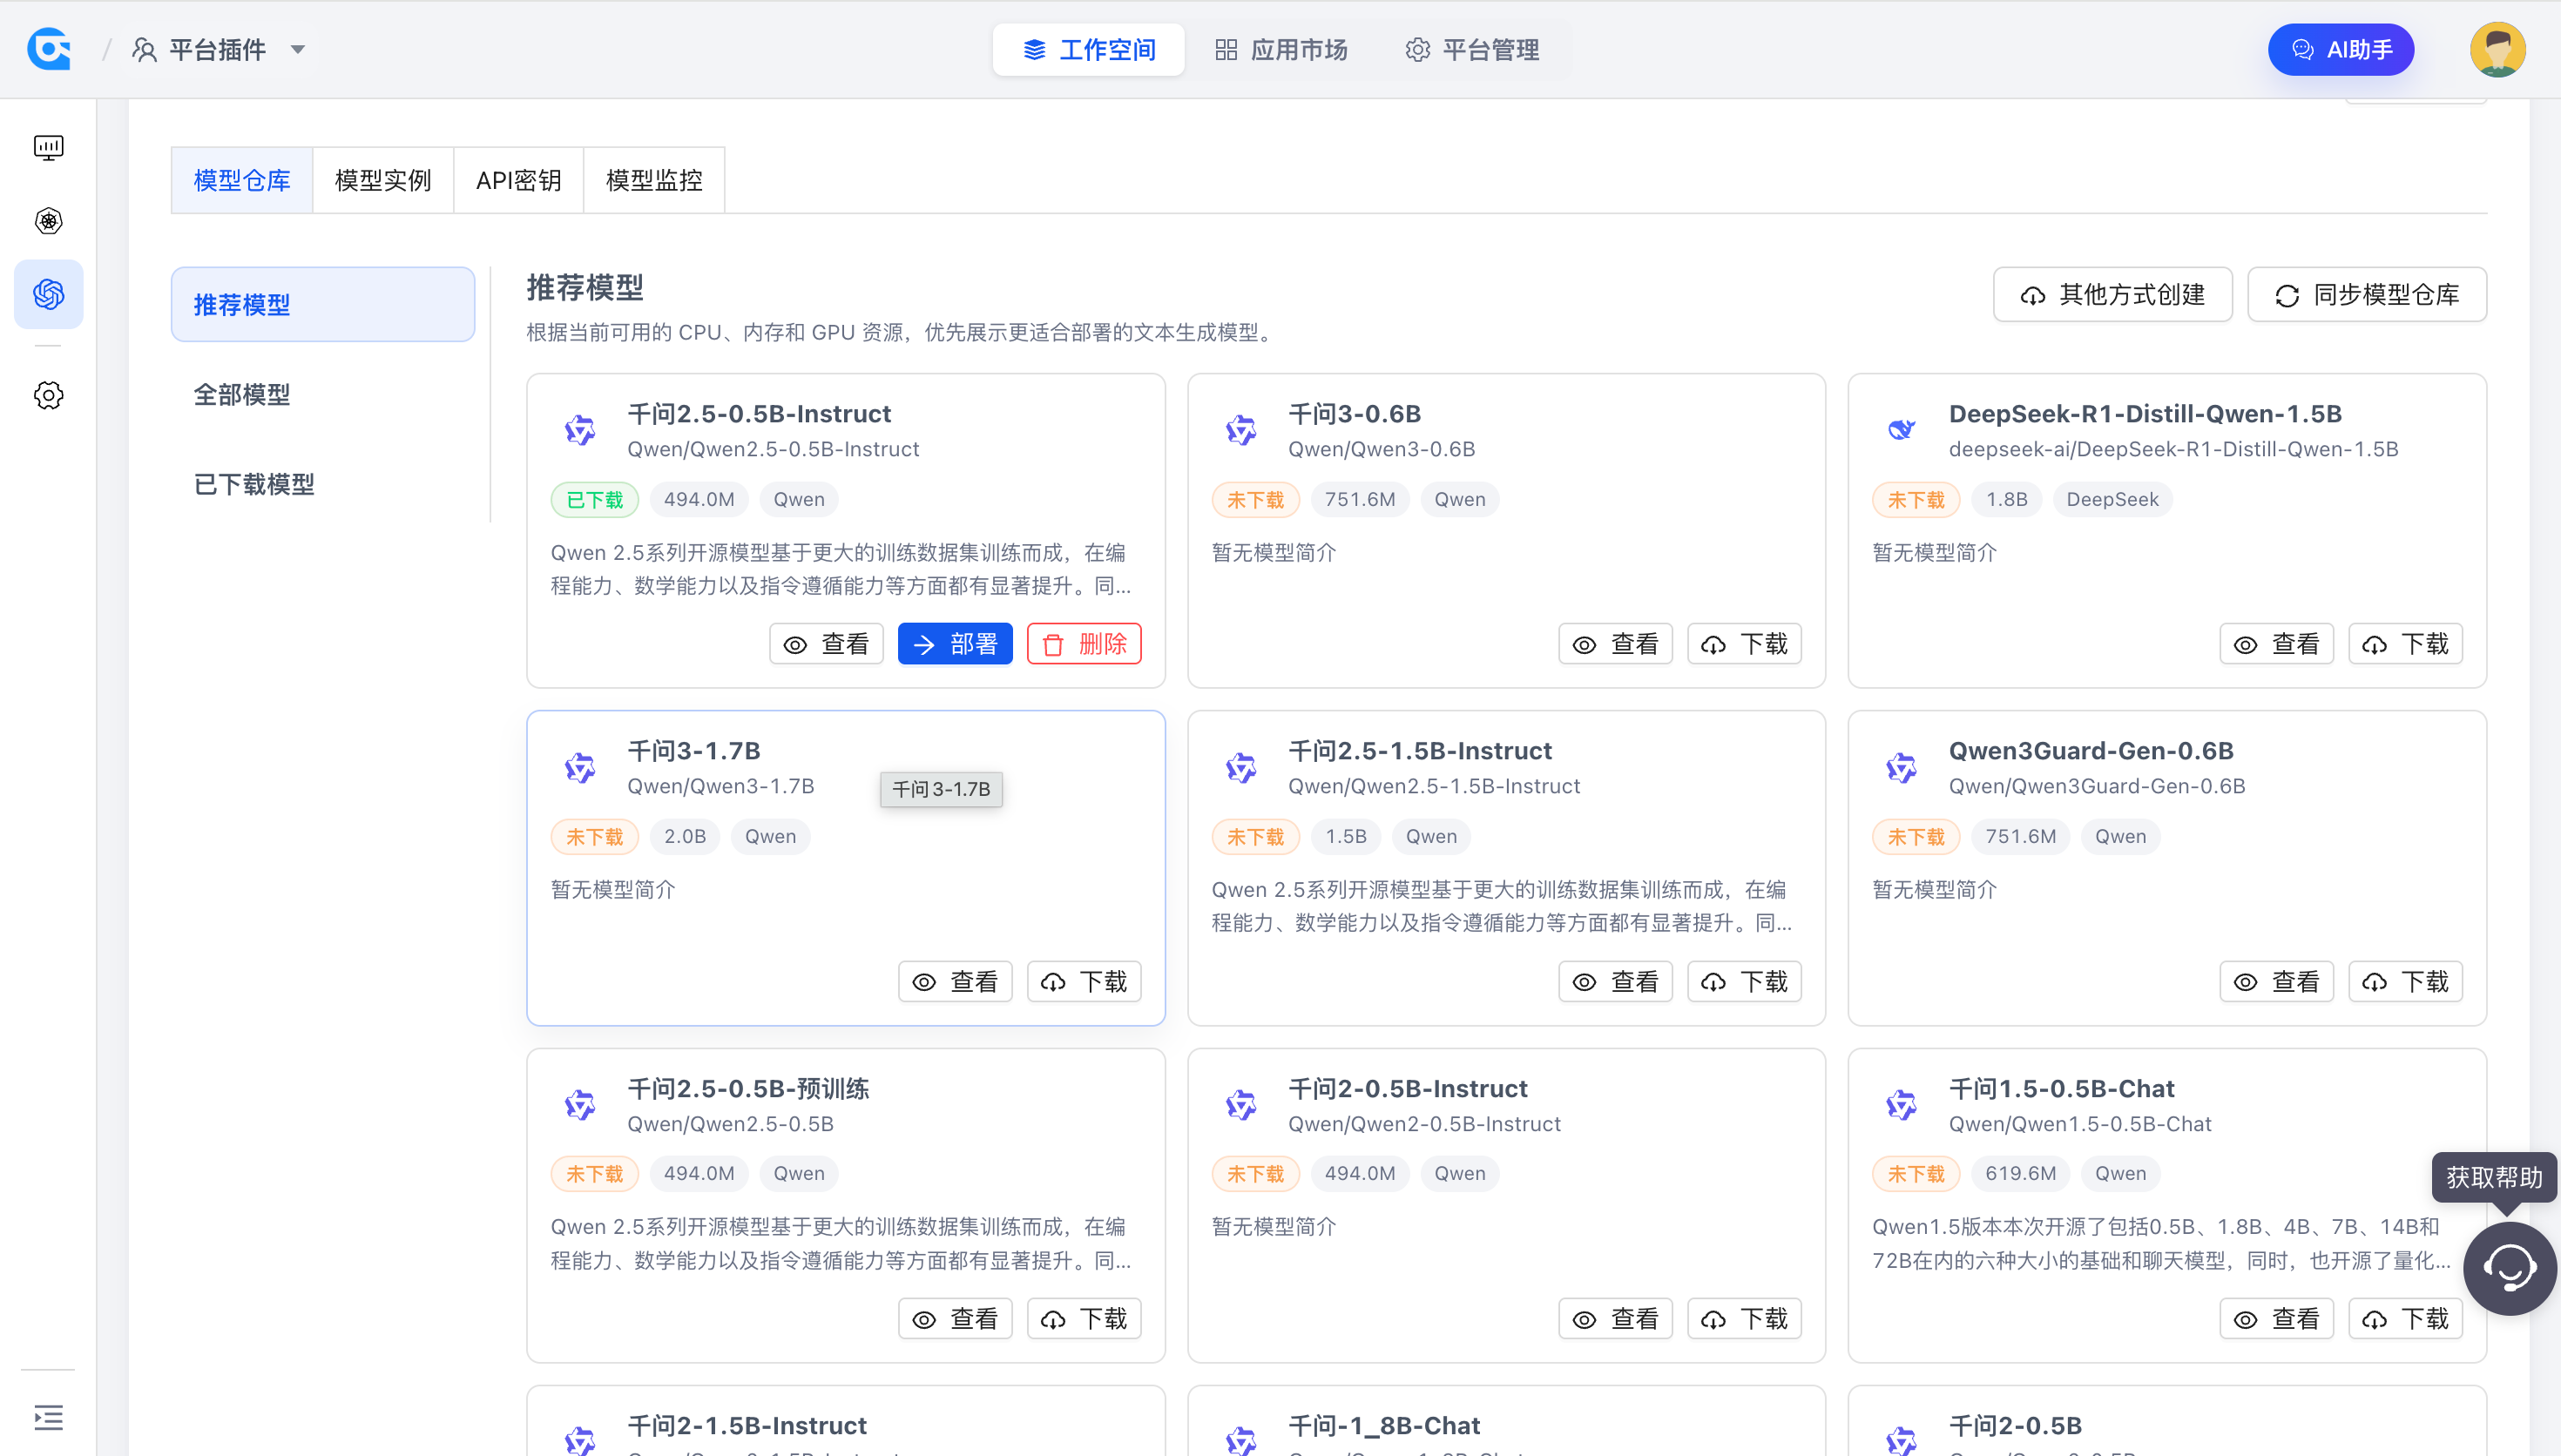Open the settings gear in the sidebar
This screenshot has width=2561, height=1456.
48,395
